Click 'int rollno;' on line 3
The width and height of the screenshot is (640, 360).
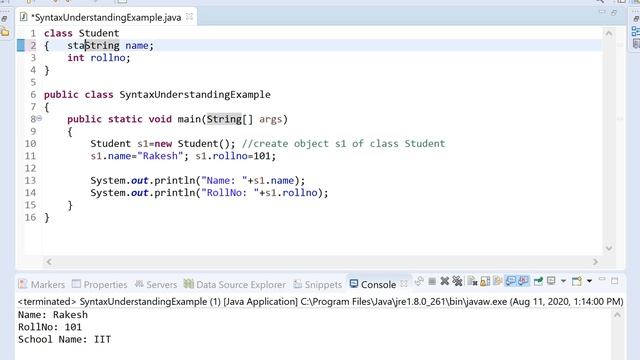coord(99,58)
